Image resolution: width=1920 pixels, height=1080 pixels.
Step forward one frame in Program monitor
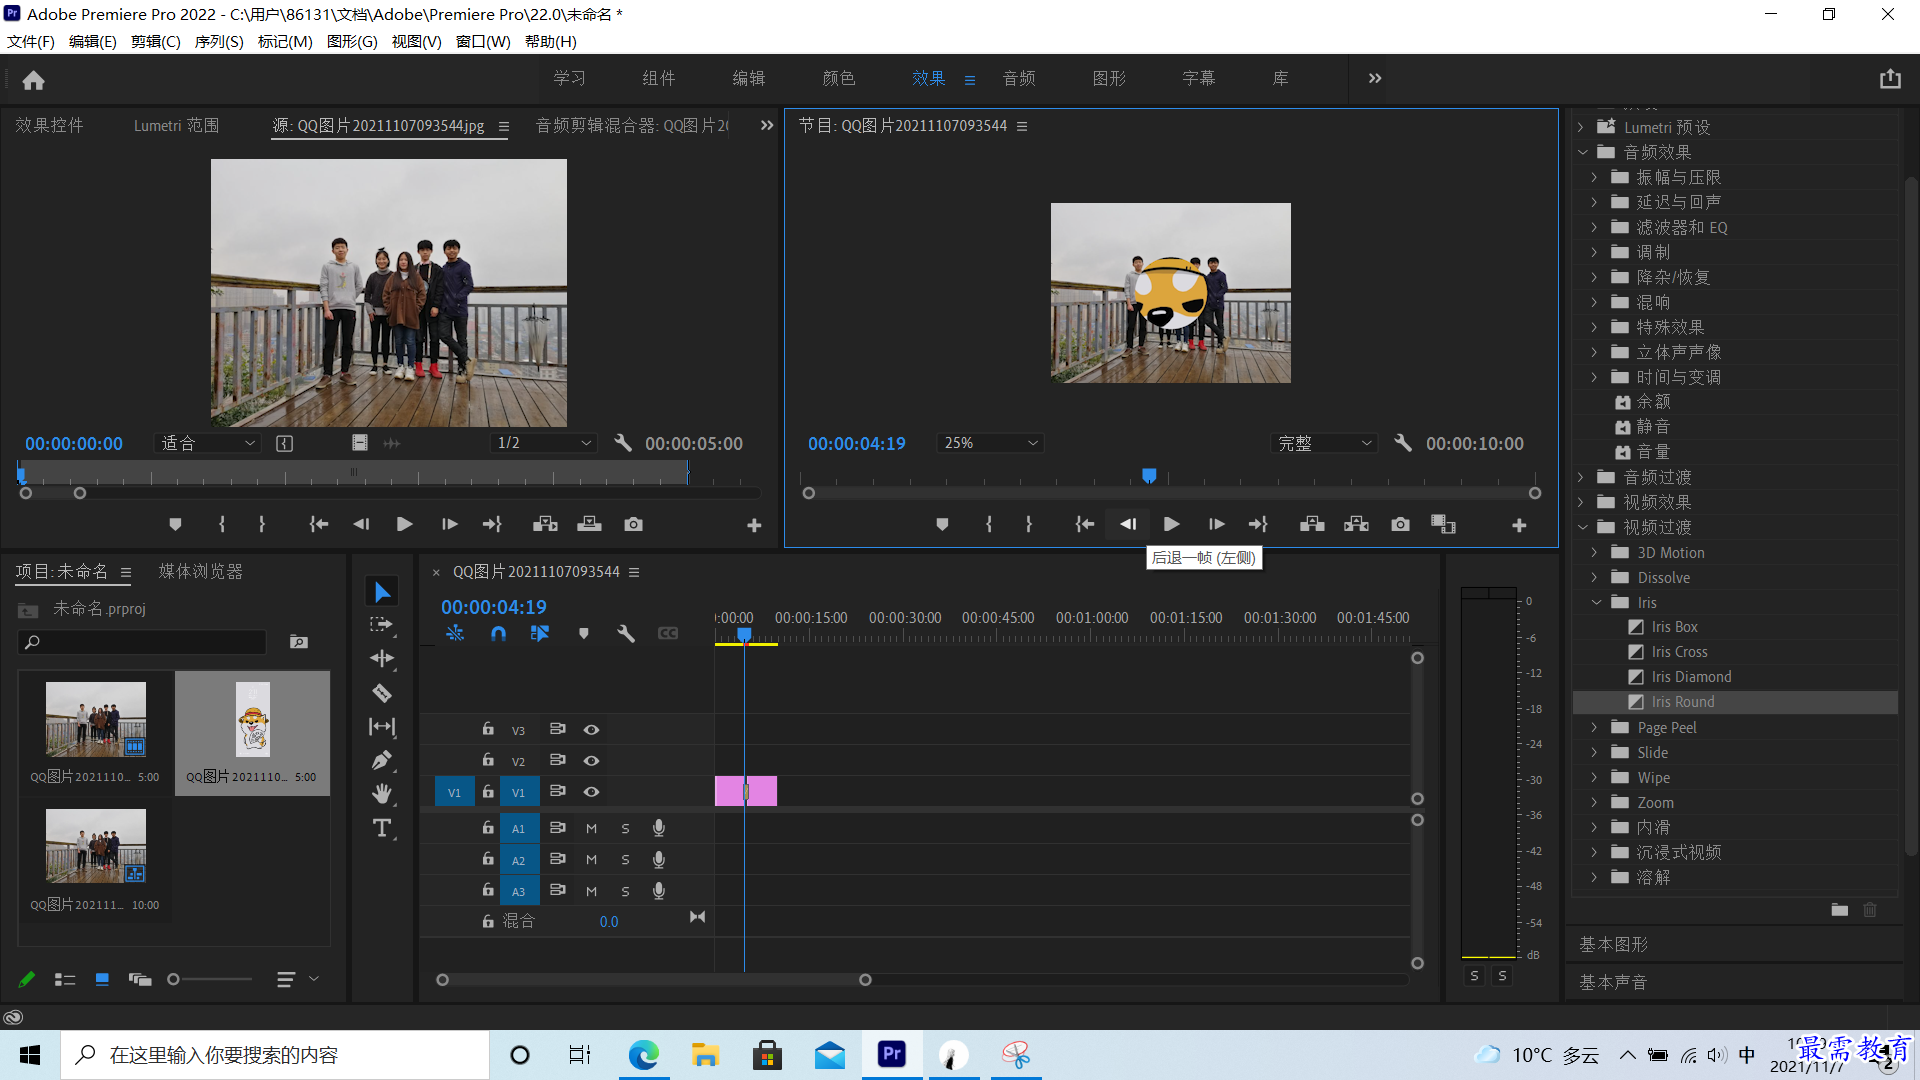tap(1216, 524)
